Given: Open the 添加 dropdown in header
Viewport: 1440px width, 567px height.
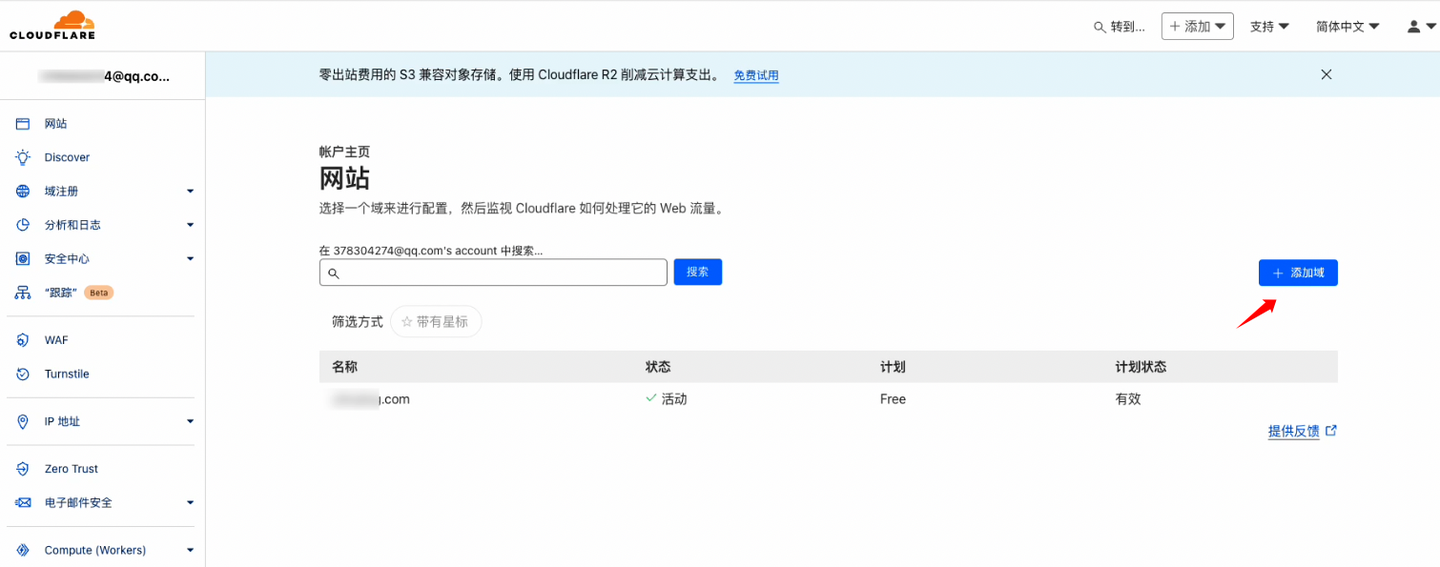Looking at the screenshot, I should [x=1197, y=26].
